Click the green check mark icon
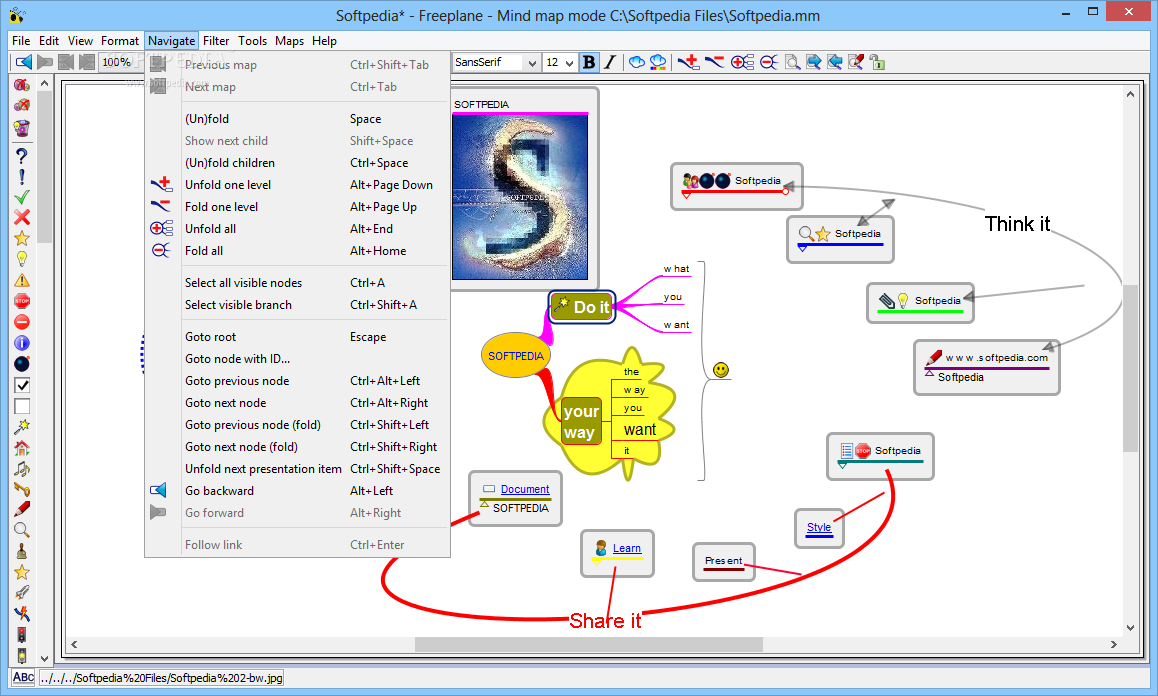This screenshot has width=1158, height=696. pyautogui.click(x=22, y=197)
